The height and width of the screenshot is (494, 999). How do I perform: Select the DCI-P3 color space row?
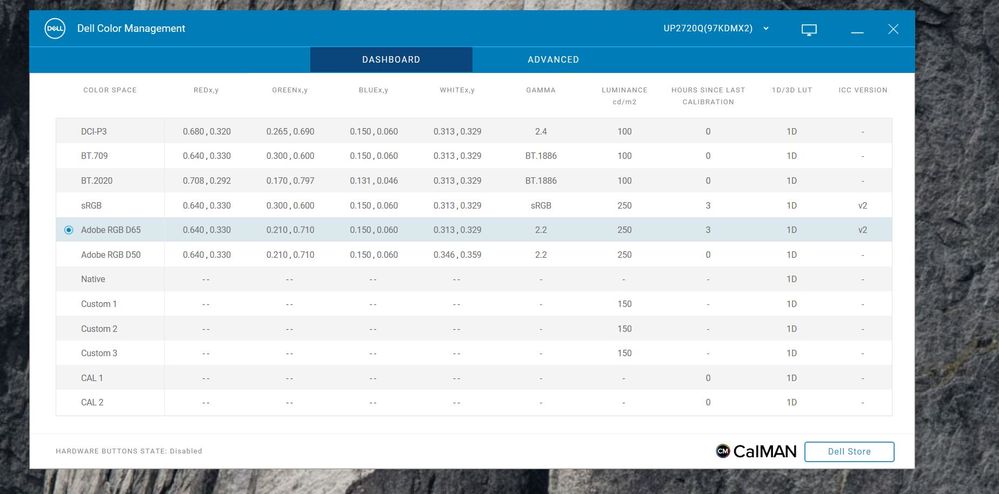pyautogui.click(x=474, y=131)
